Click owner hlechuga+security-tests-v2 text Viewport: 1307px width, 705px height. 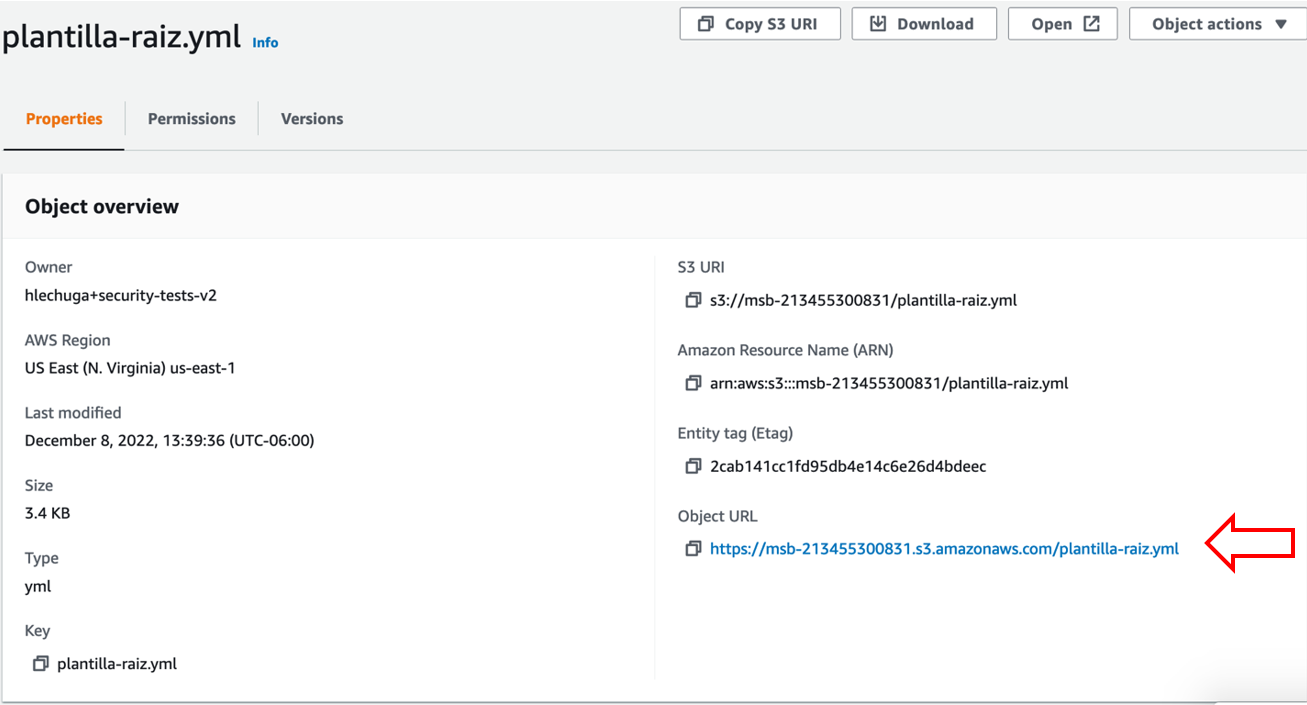click(121, 295)
